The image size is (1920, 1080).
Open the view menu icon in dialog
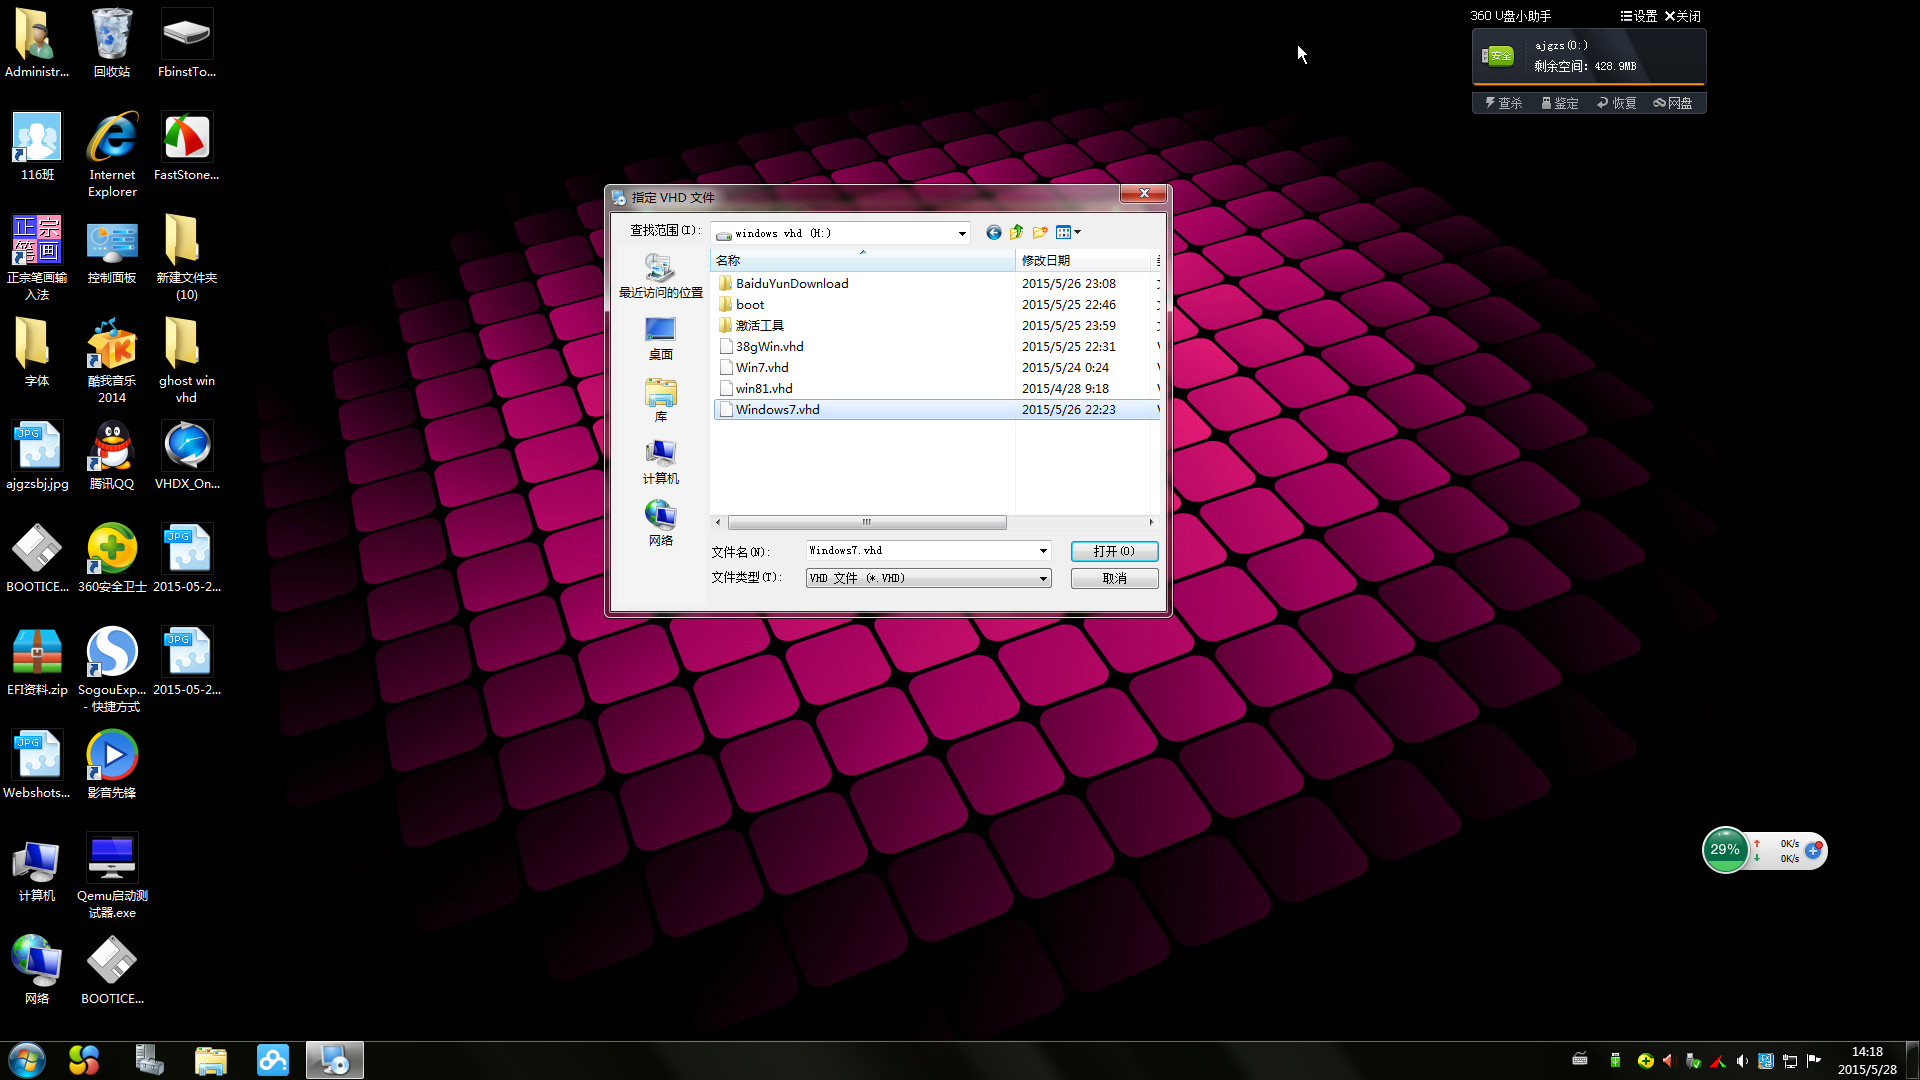[1068, 232]
